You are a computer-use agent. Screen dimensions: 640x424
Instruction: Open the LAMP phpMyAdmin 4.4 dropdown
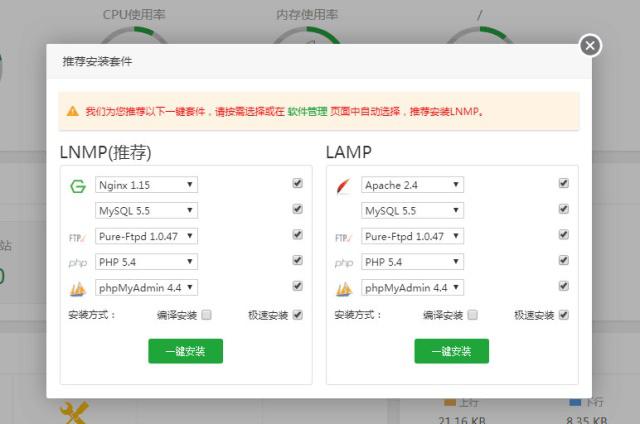click(x=412, y=287)
